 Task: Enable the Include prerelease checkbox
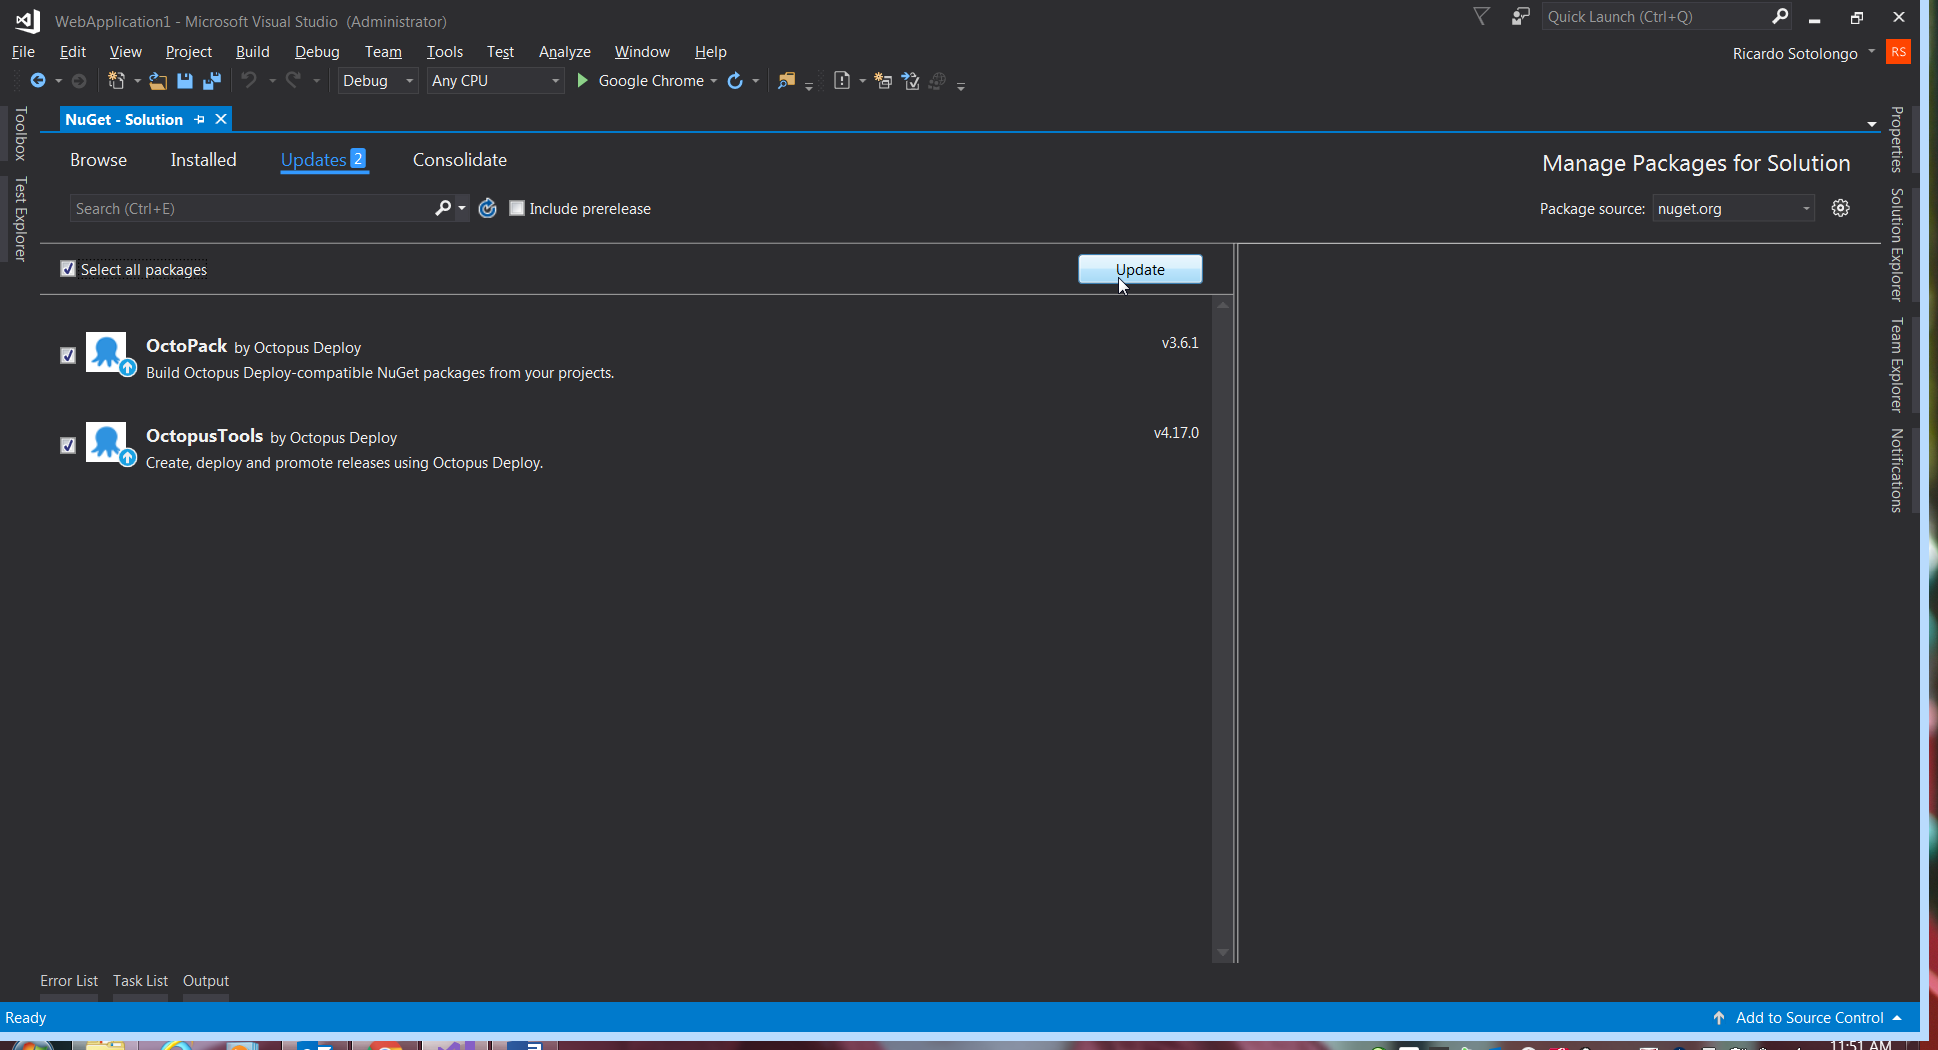(x=517, y=208)
